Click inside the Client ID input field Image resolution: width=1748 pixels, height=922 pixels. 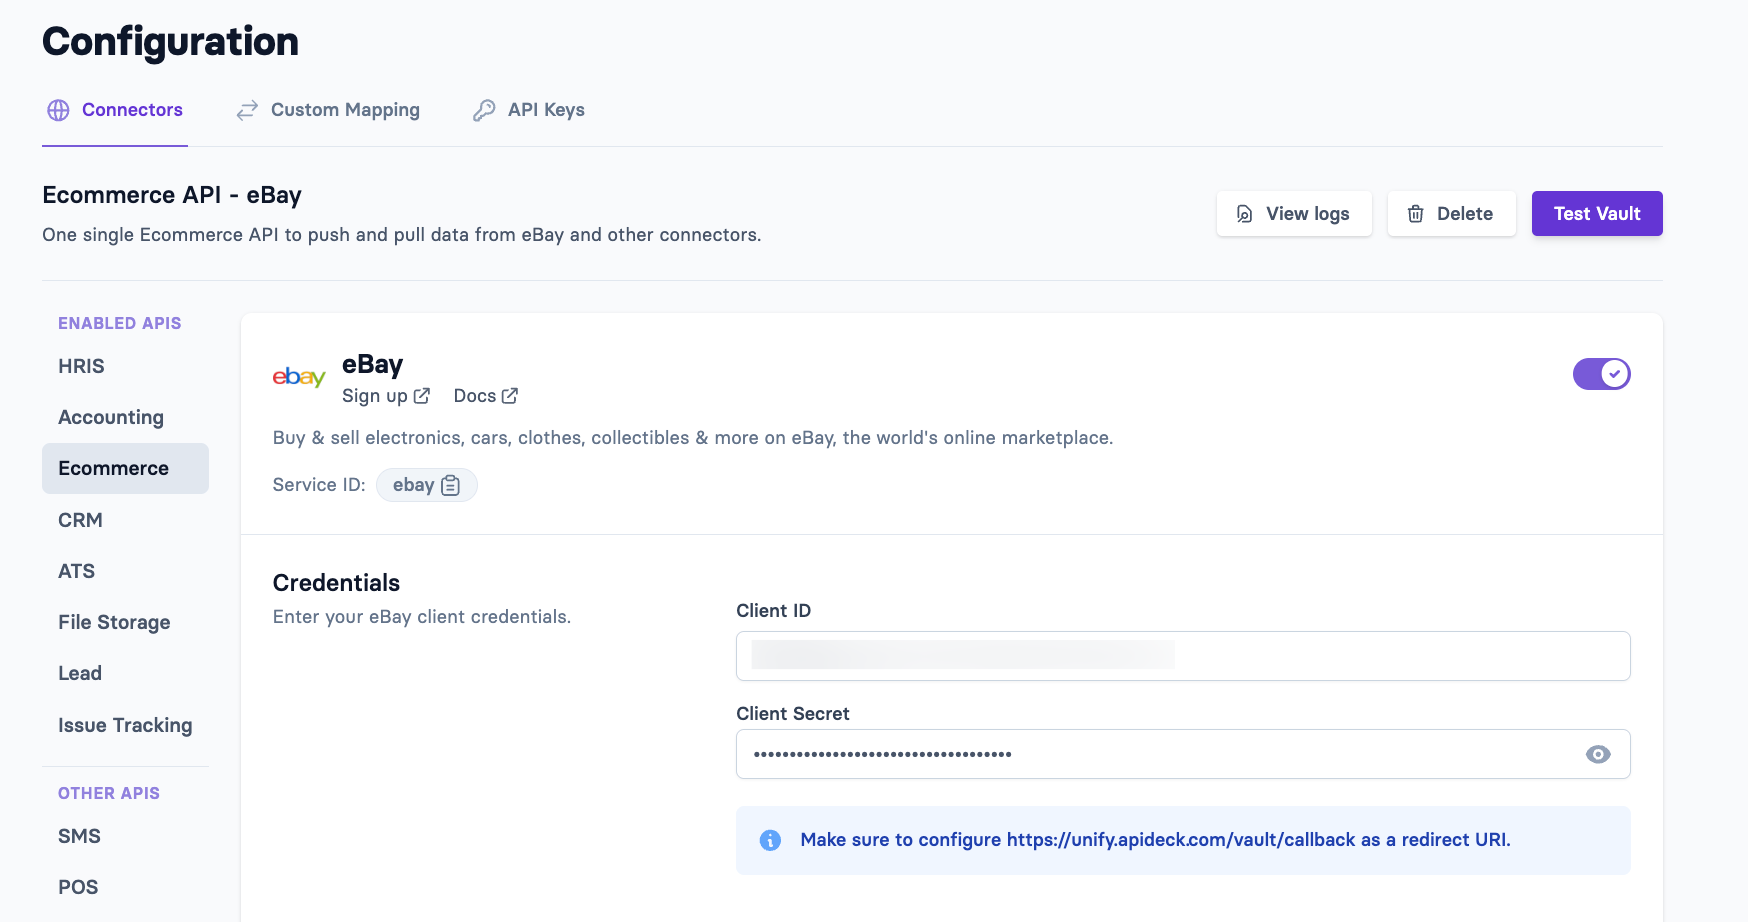(x=1182, y=656)
